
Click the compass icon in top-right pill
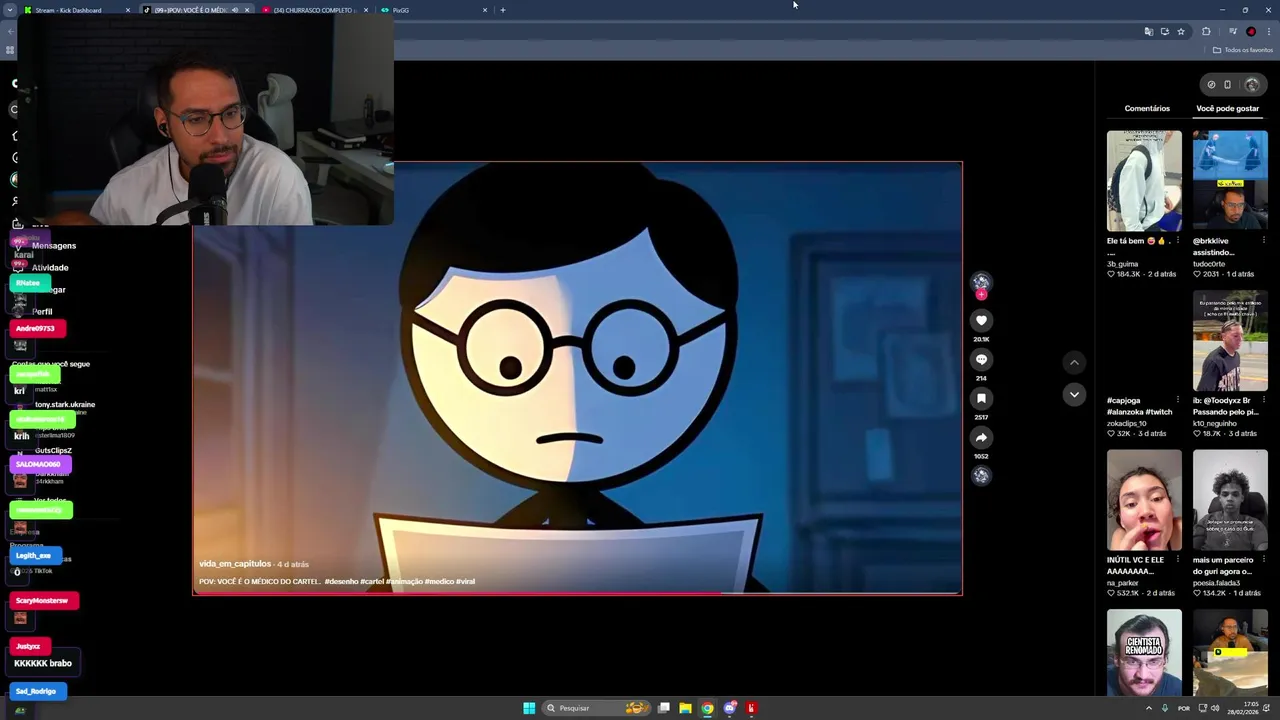tap(1211, 84)
